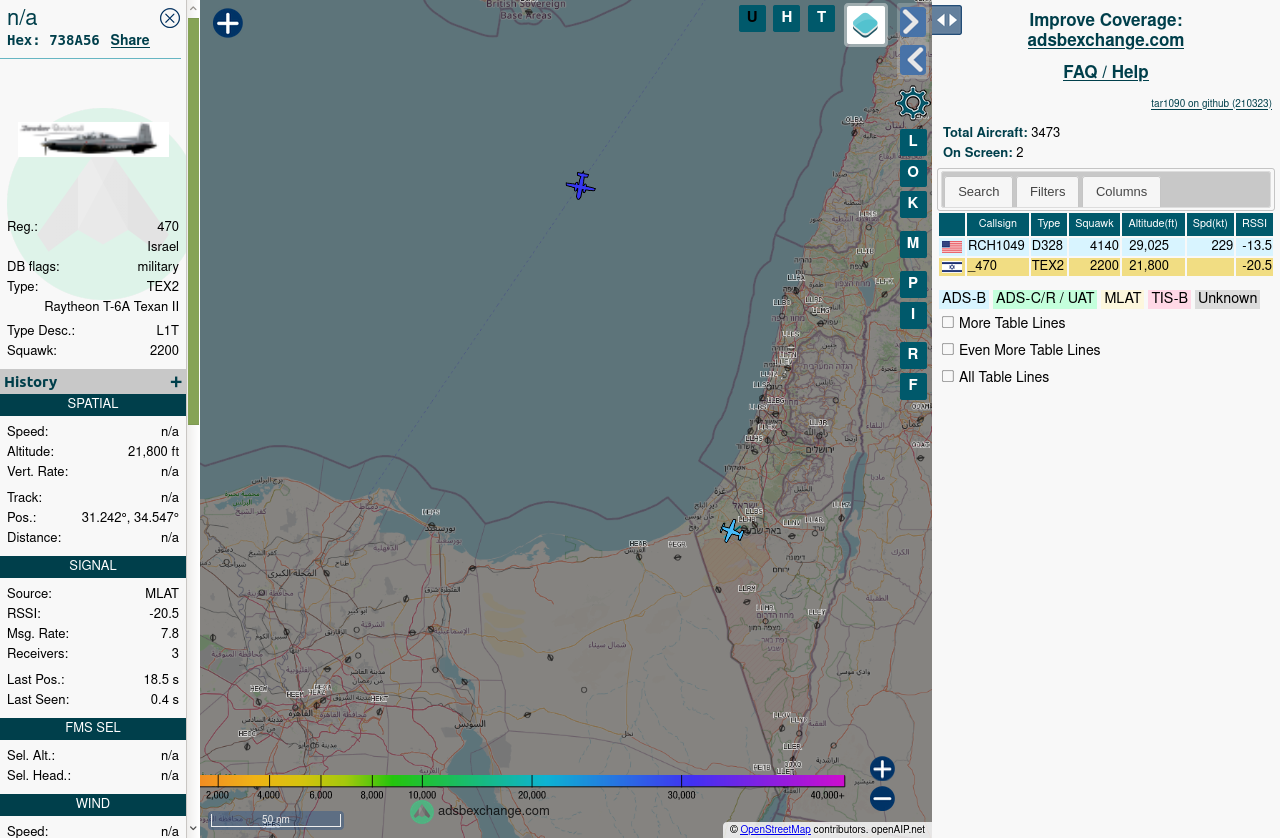
Task: Click the round plus button at map top-left
Action: pos(228,23)
